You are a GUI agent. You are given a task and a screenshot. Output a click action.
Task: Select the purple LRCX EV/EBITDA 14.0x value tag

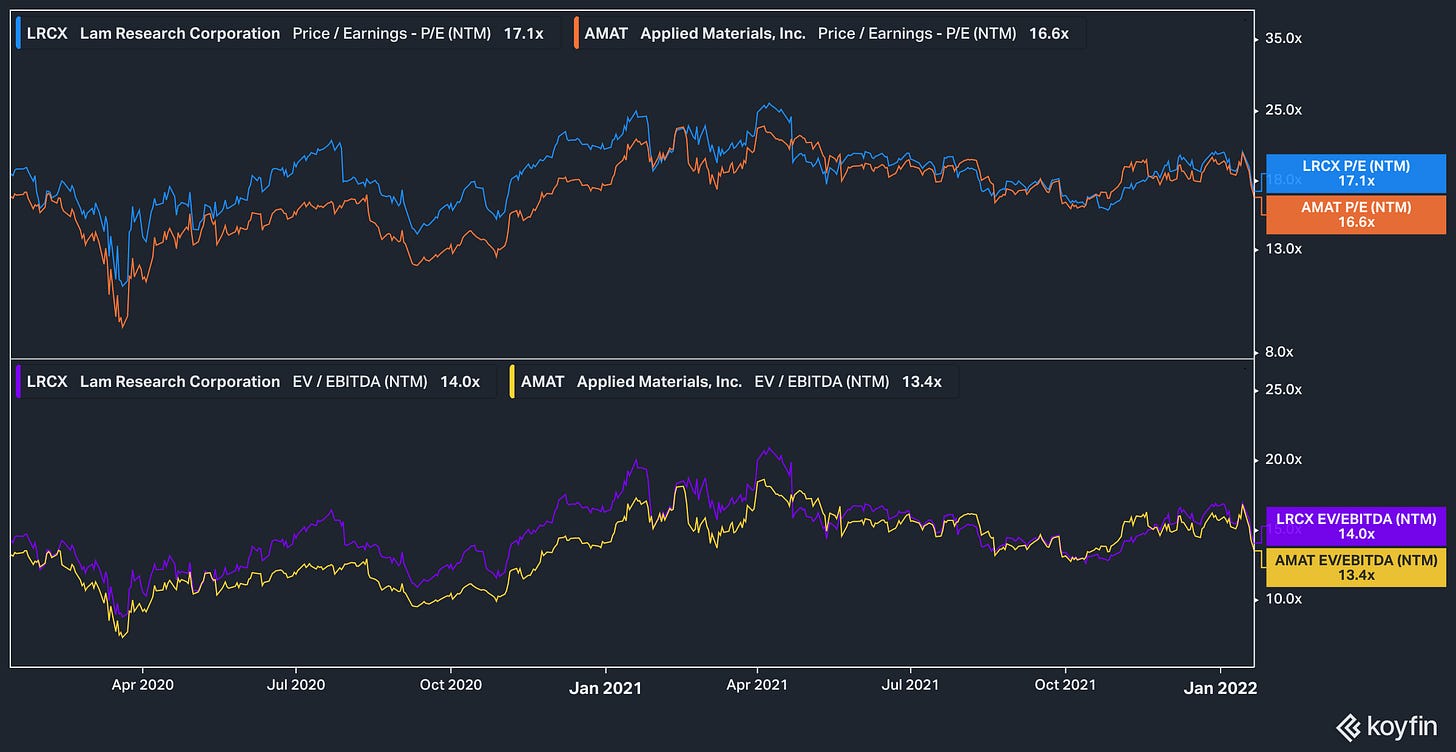(1355, 526)
